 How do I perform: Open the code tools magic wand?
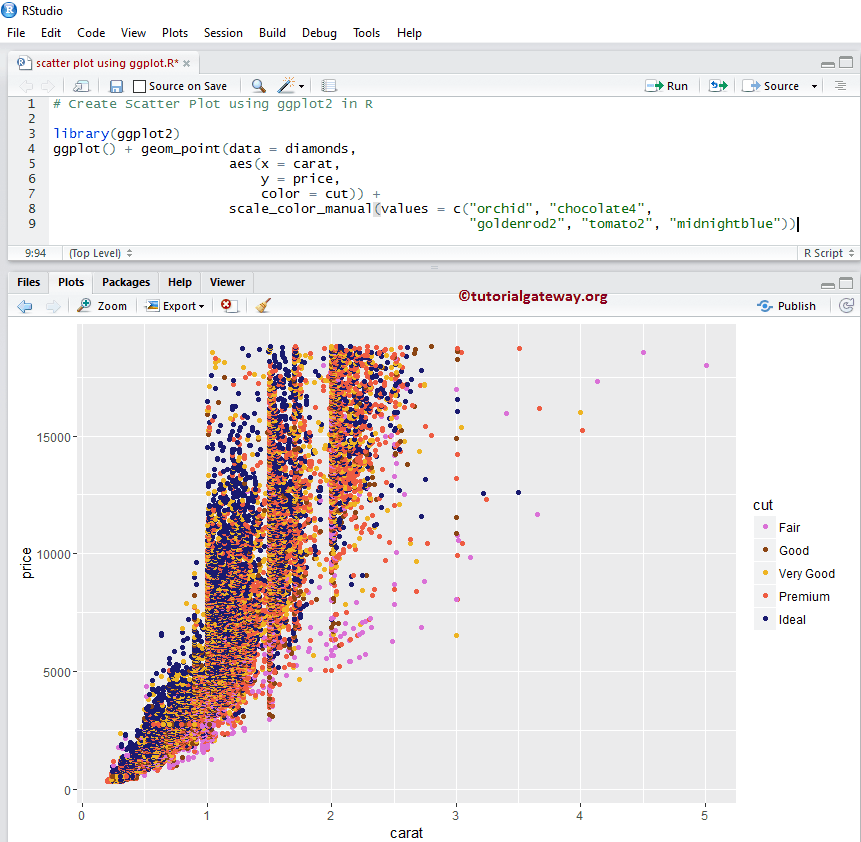288,86
